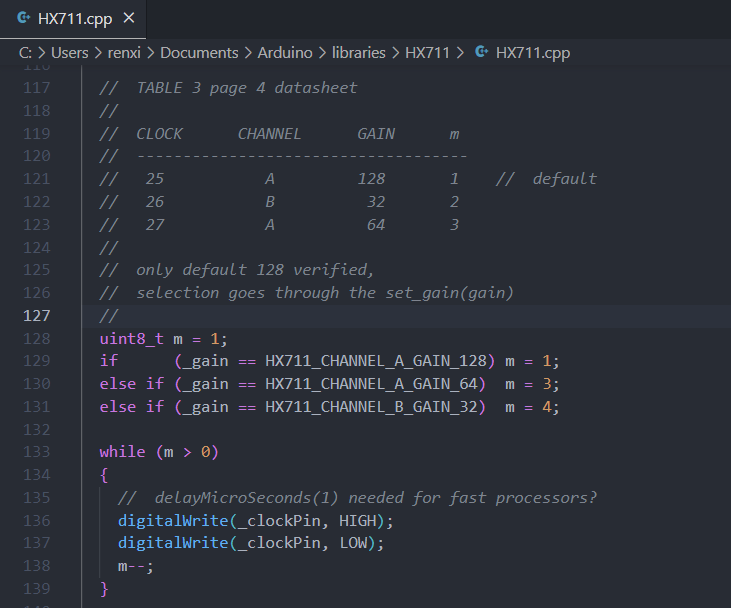731x608 pixels.
Task: Open the HX711.cpp breadcrumb file segment
Action: point(533,53)
